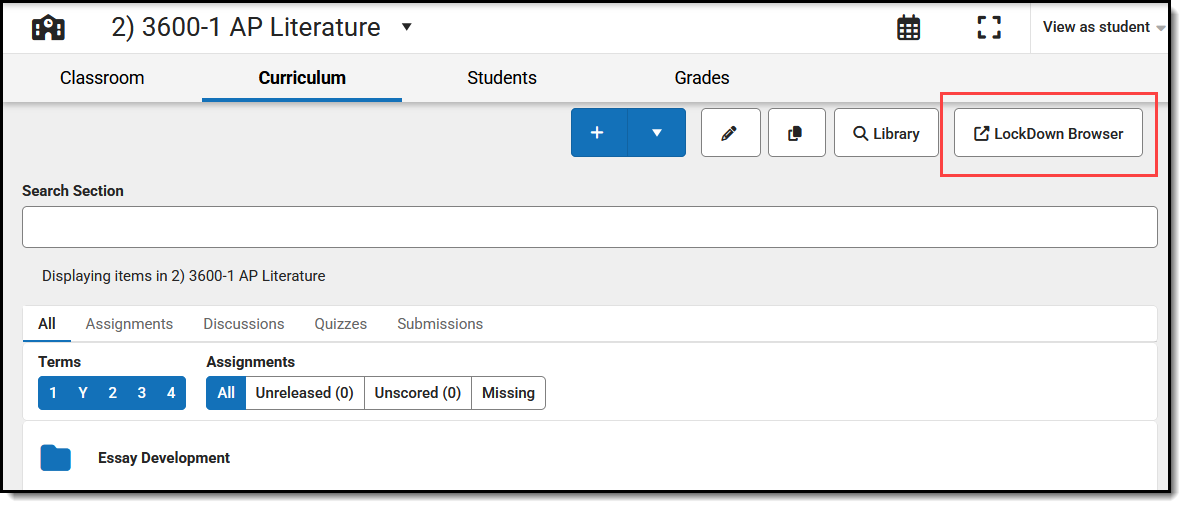Open the Essay Development folder
This screenshot has height=508, width=1186.
164,458
